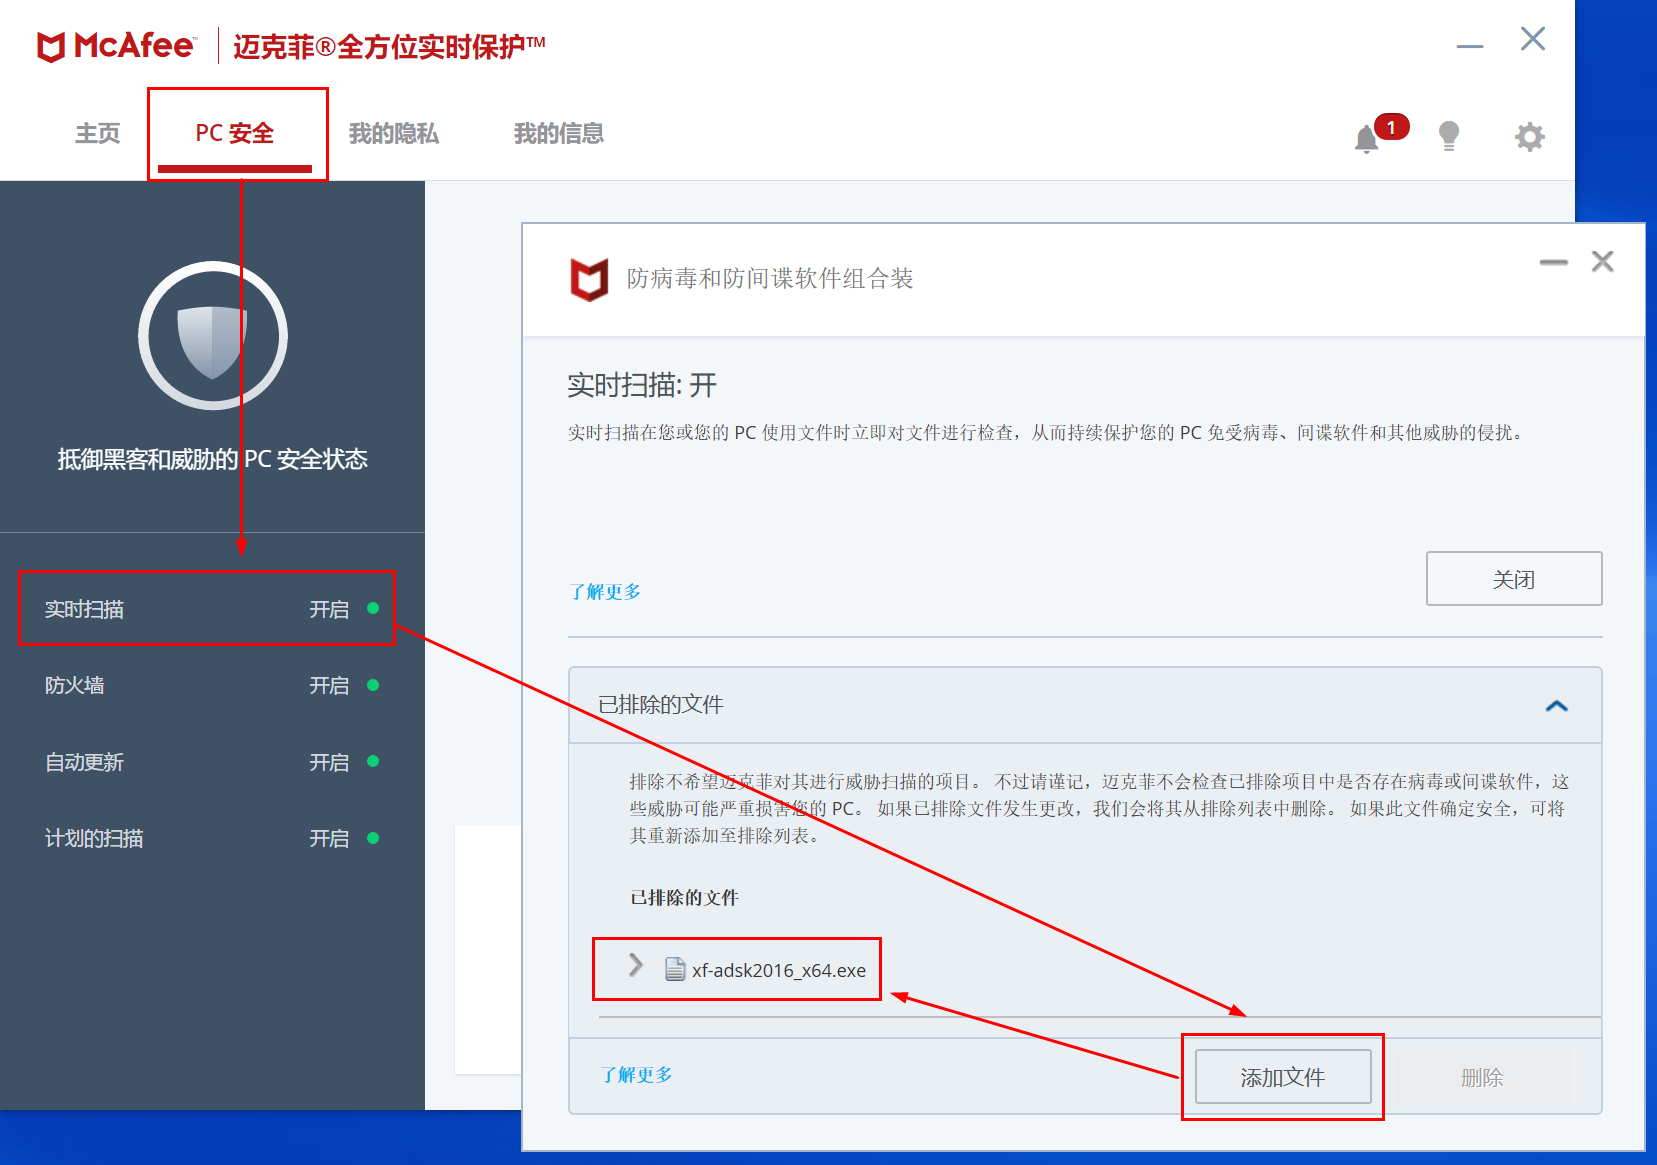The width and height of the screenshot is (1657, 1165).
Task: Open settings via the gear icon
Action: tap(1529, 136)
